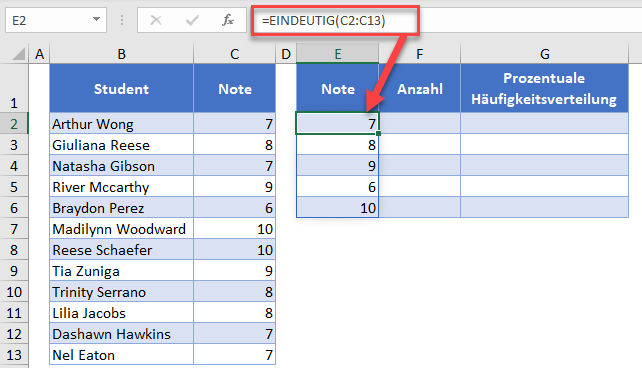Select the Reese Schaefer cell
Screen dimensions: 642x368
[121, 250]
